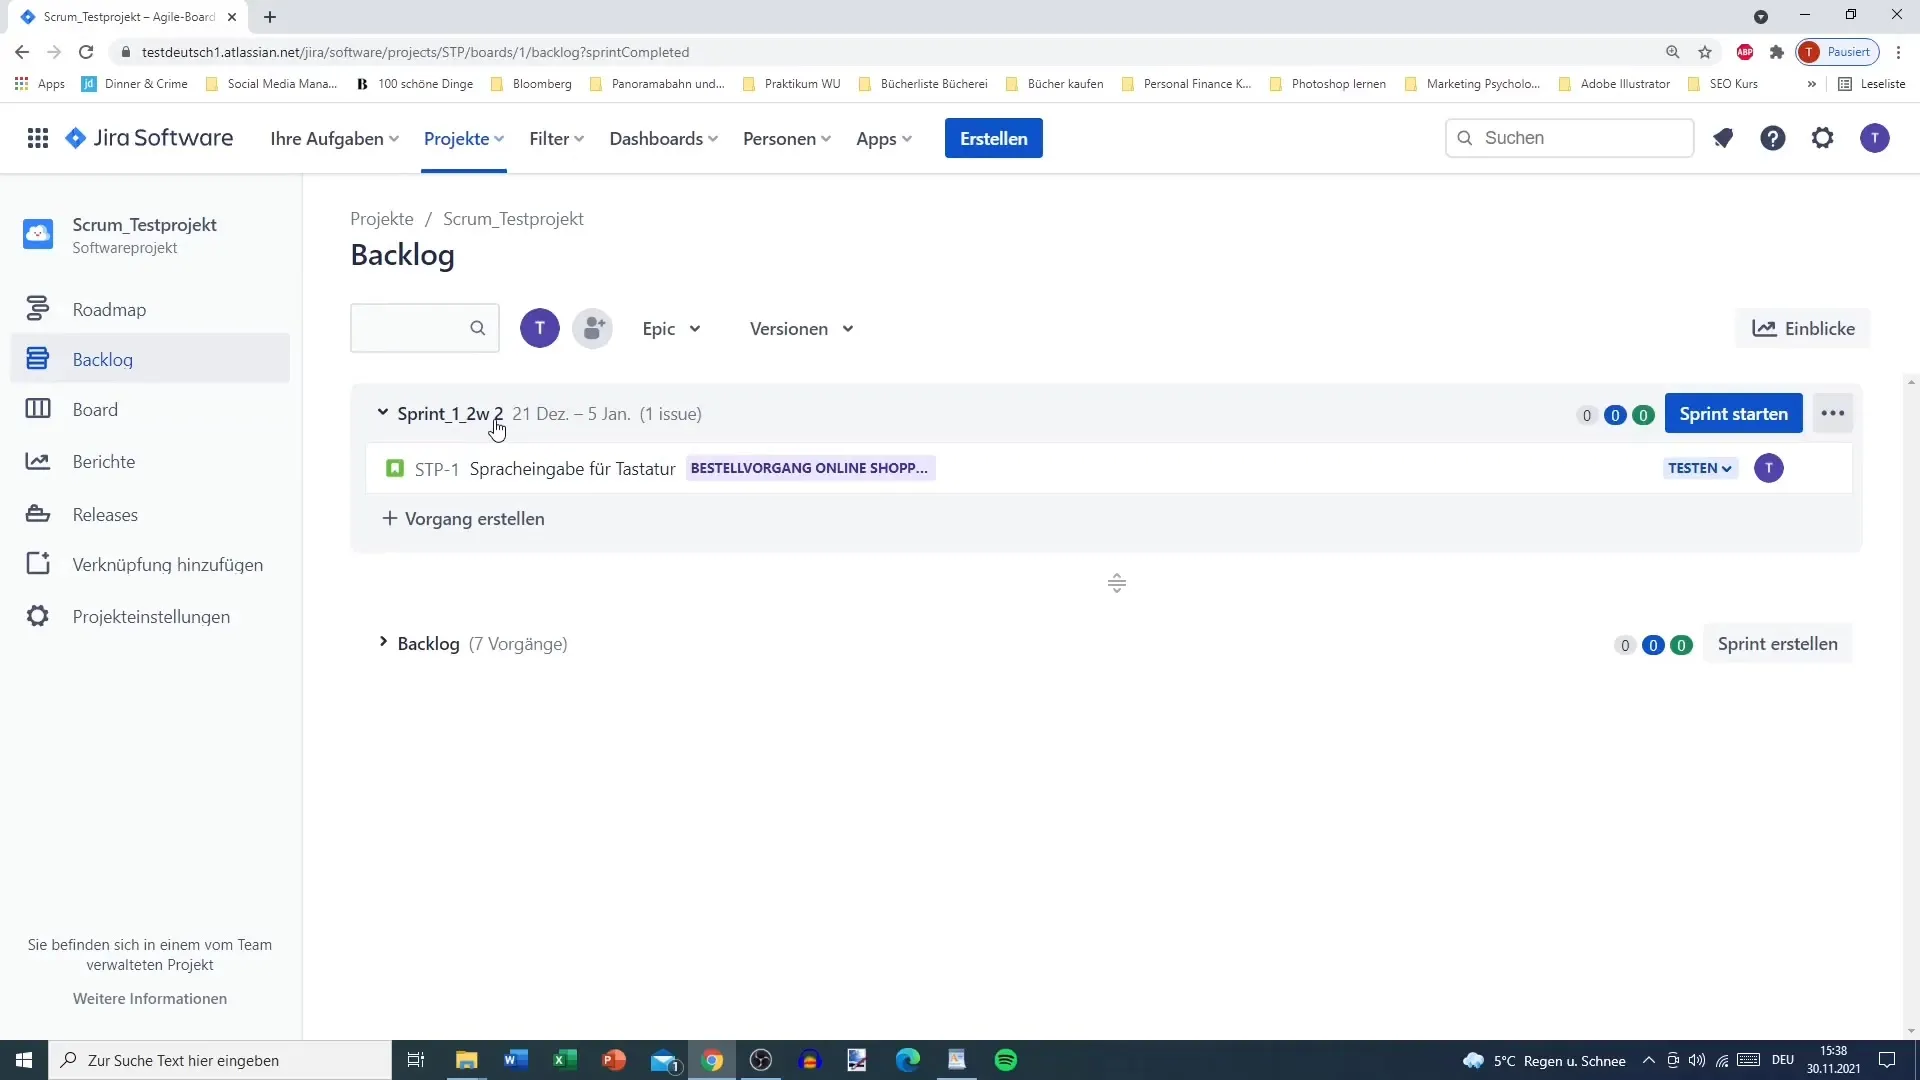Click the Board icon in sidebar
The height and width of the screenshot is (1080, 1920).
tap(37, 409)
